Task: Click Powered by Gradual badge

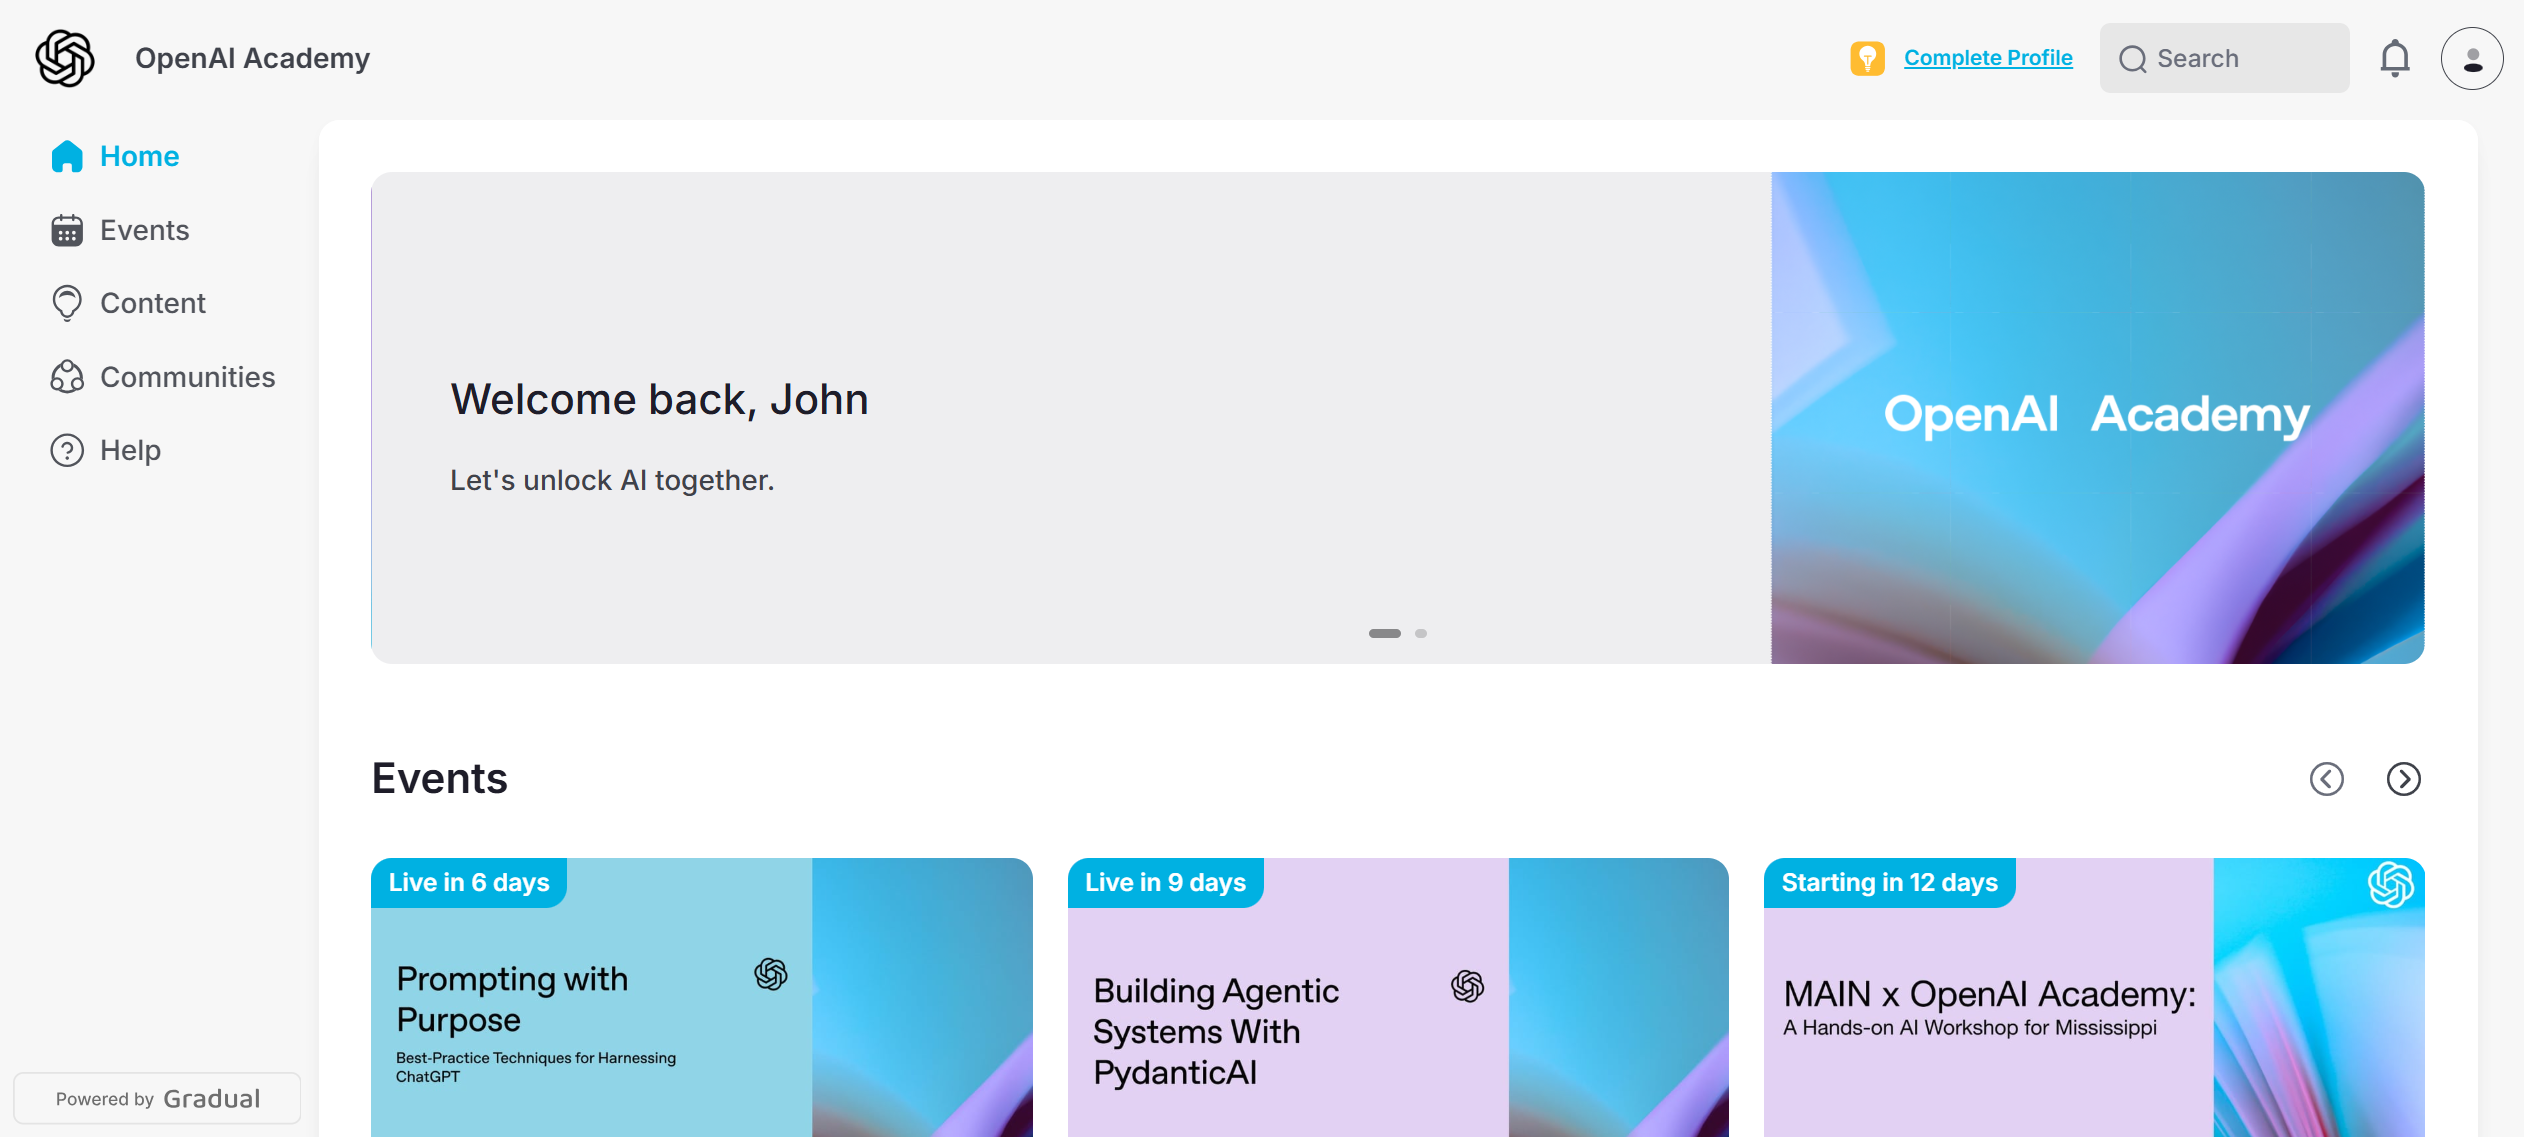Action: [x=157, y=1098]
